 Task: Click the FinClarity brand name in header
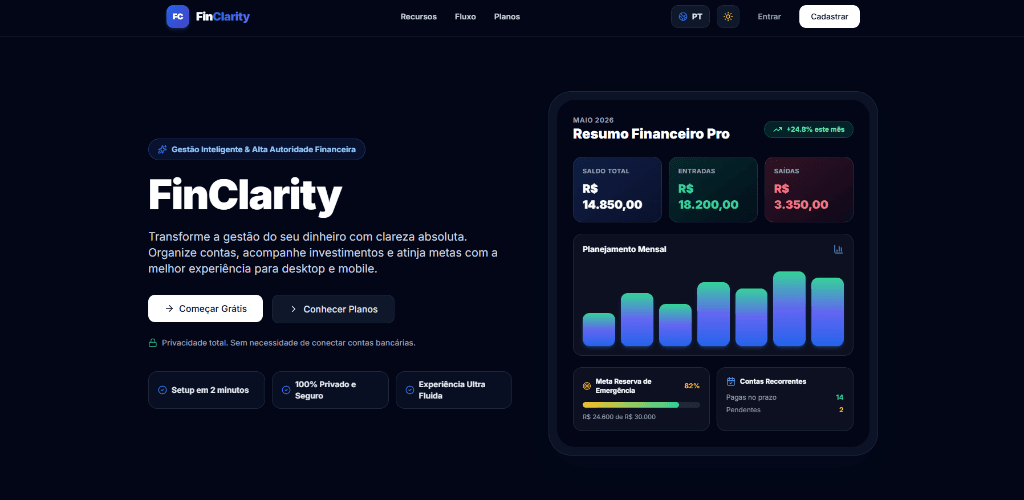223,17
